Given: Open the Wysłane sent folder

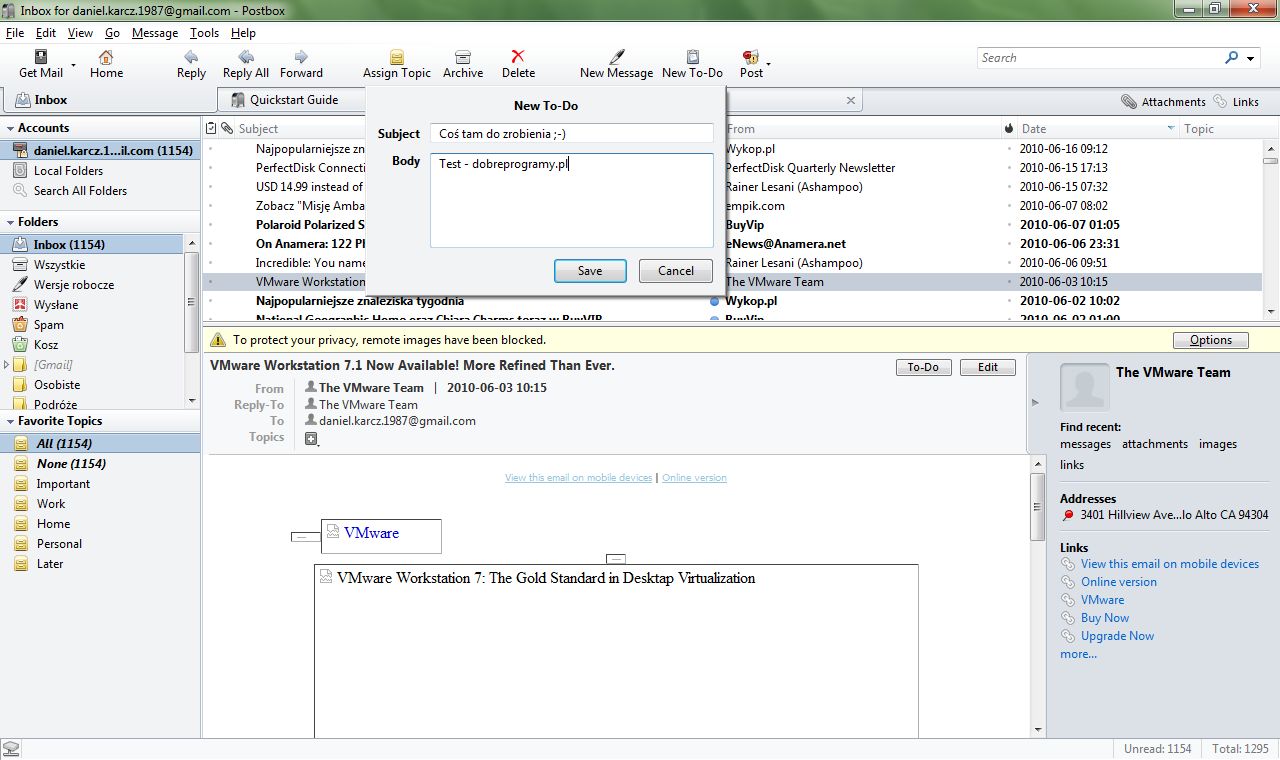Looking at the screenshot, I should pos(56,305).
